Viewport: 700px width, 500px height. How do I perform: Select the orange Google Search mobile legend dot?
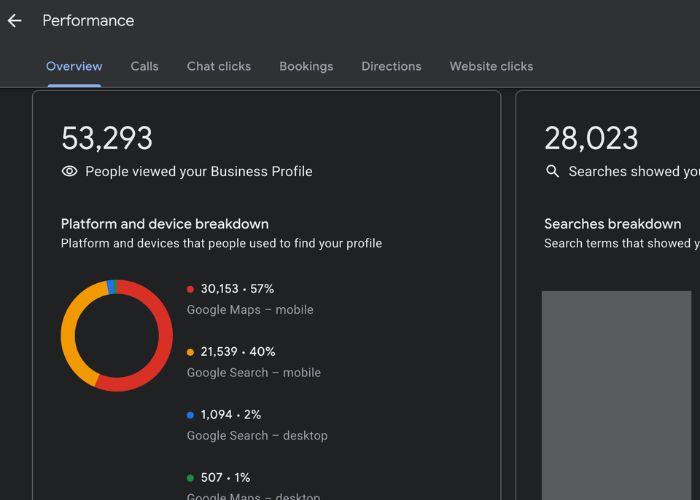(x=190, y=352)
